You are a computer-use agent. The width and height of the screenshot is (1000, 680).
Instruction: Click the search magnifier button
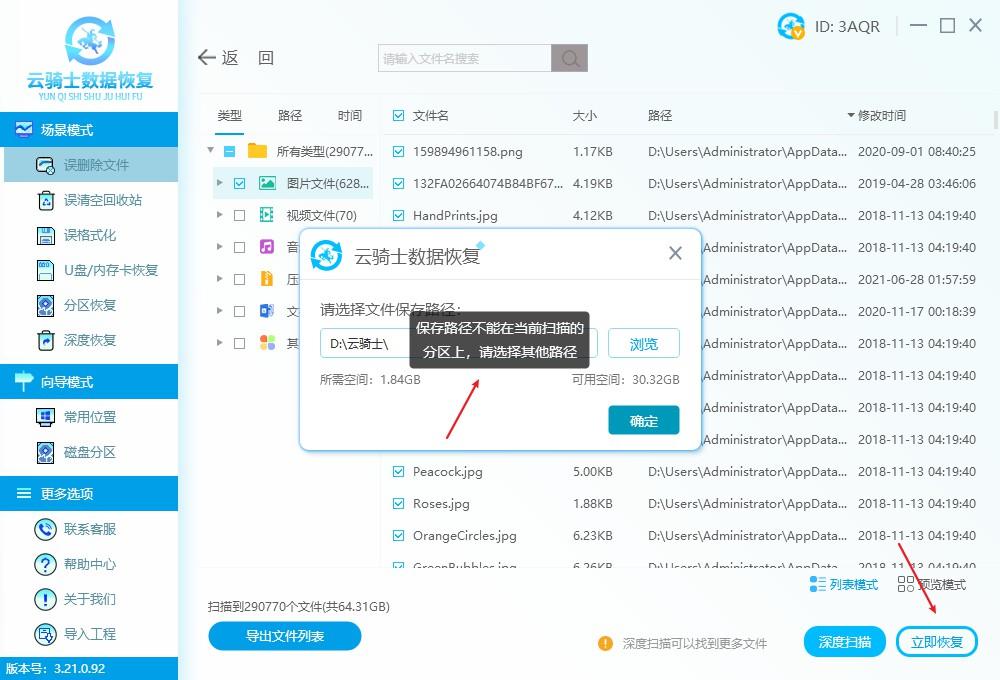point(570,58)
